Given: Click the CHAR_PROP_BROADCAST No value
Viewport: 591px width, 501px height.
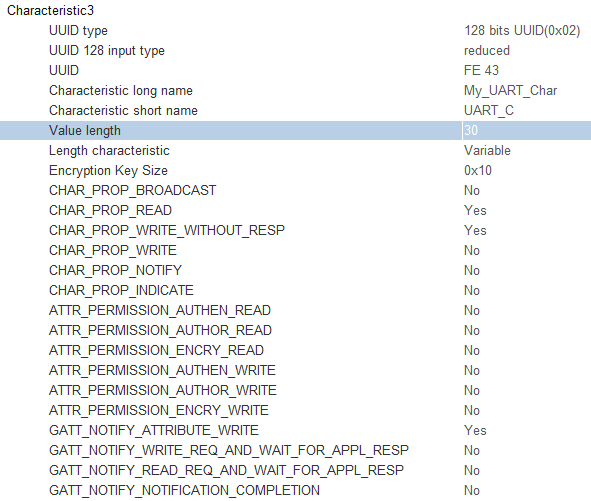Looking at the screenshot, I should point(472,190).
